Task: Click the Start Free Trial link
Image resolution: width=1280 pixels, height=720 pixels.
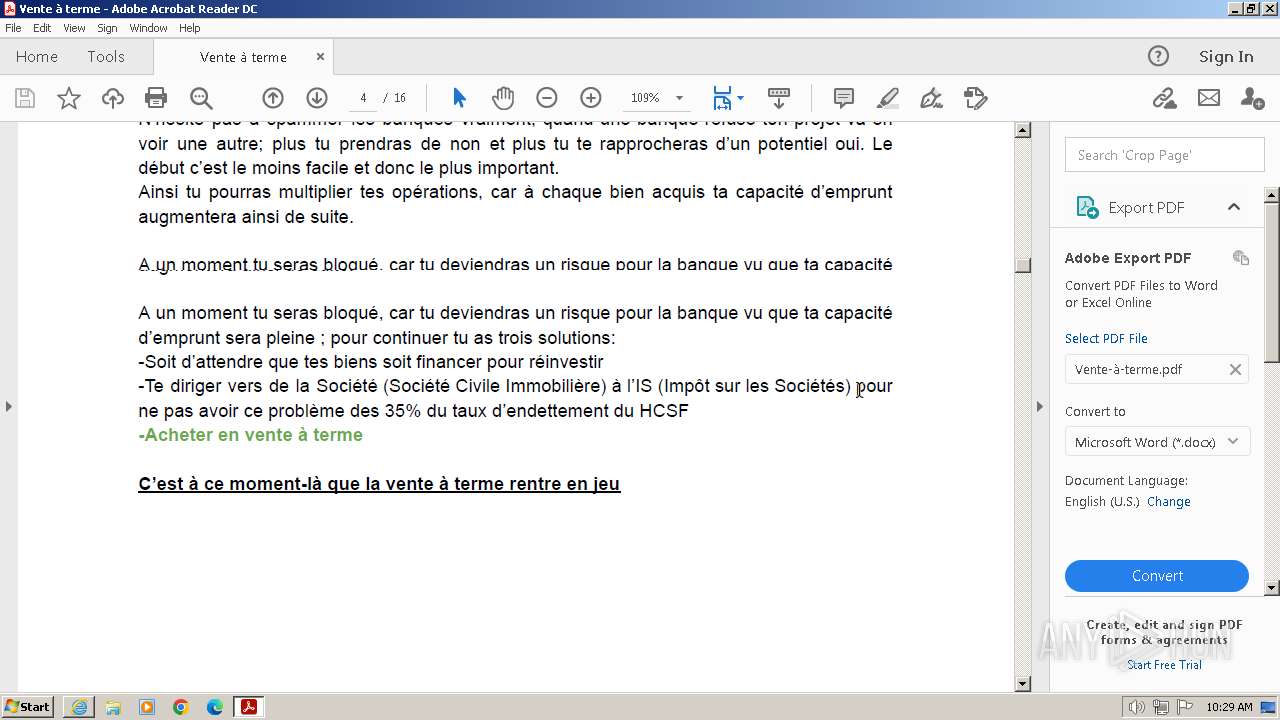Action: pyautogui.click(x=1164, y=665)
